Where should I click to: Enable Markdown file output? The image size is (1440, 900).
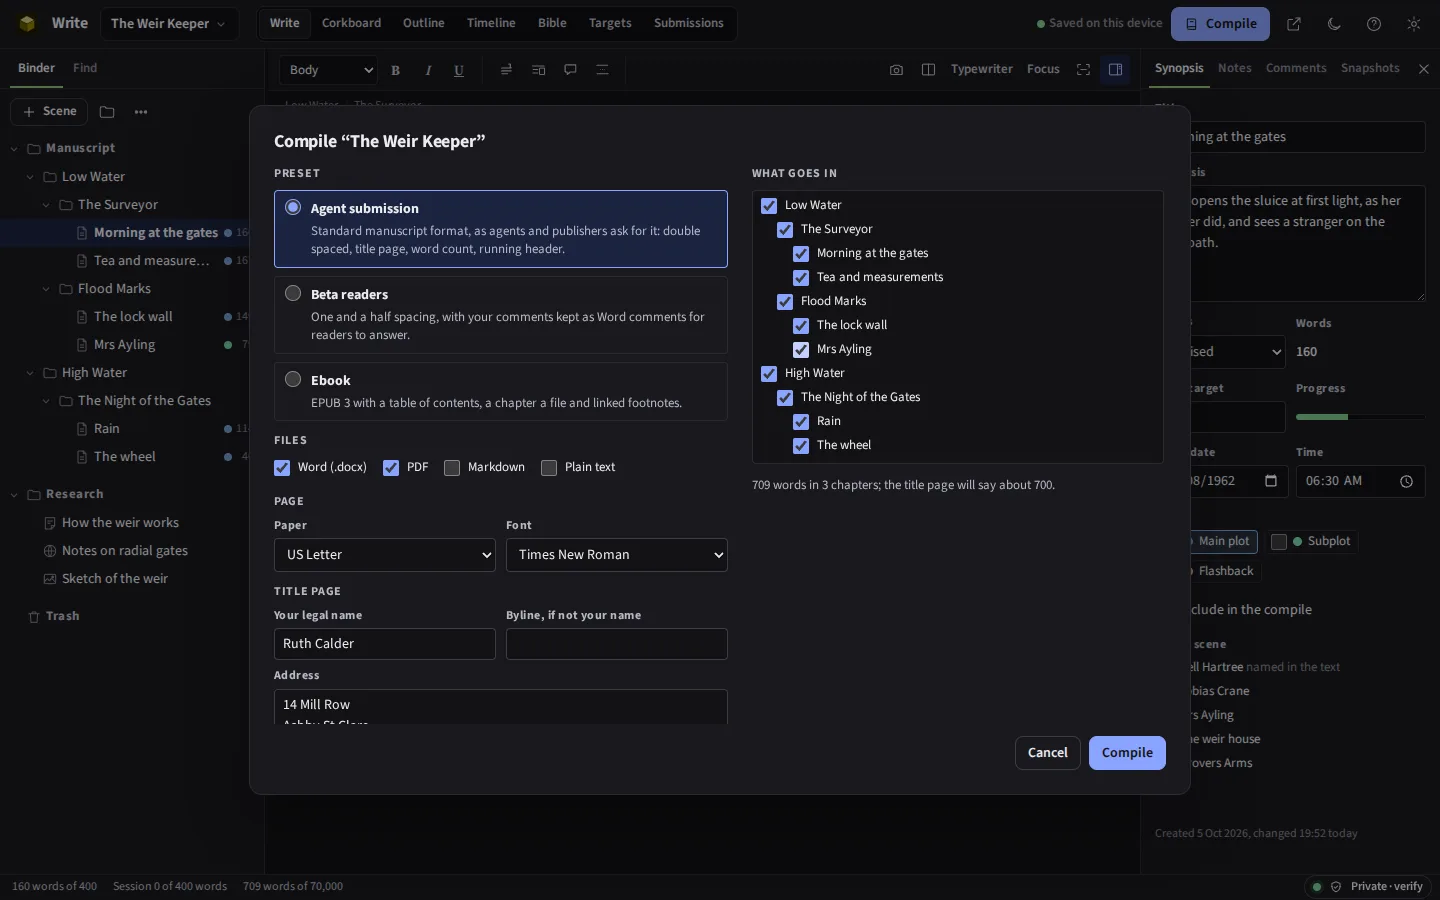tap(452, 468)
